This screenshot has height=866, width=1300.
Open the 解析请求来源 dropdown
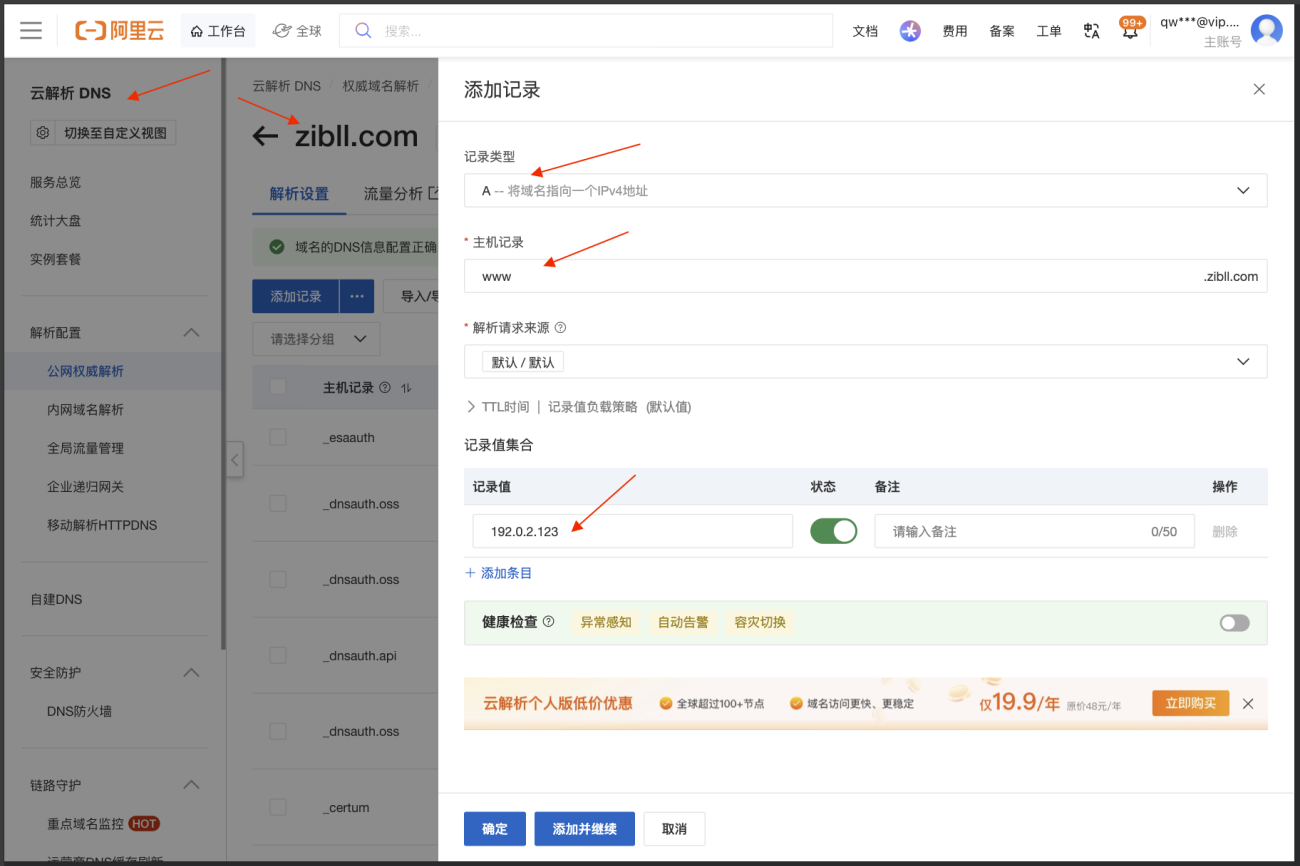coord(865,362)
